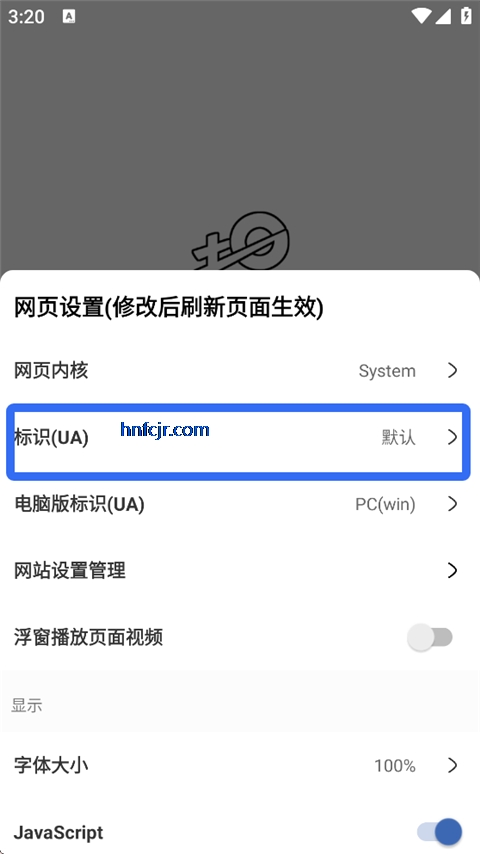
Task: Open 网站设置管理 entry
Action: [x=240, y=570]
